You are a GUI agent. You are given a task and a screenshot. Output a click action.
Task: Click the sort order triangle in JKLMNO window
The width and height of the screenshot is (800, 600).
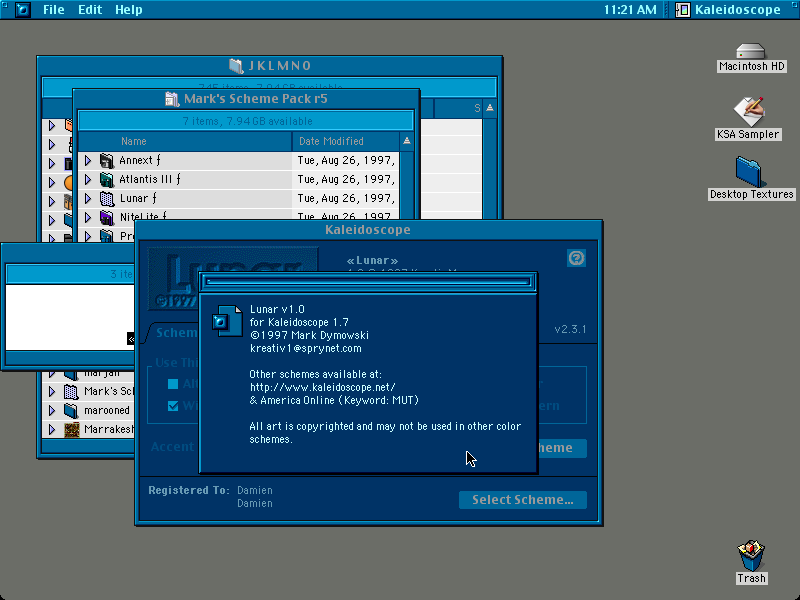point(490,108)
